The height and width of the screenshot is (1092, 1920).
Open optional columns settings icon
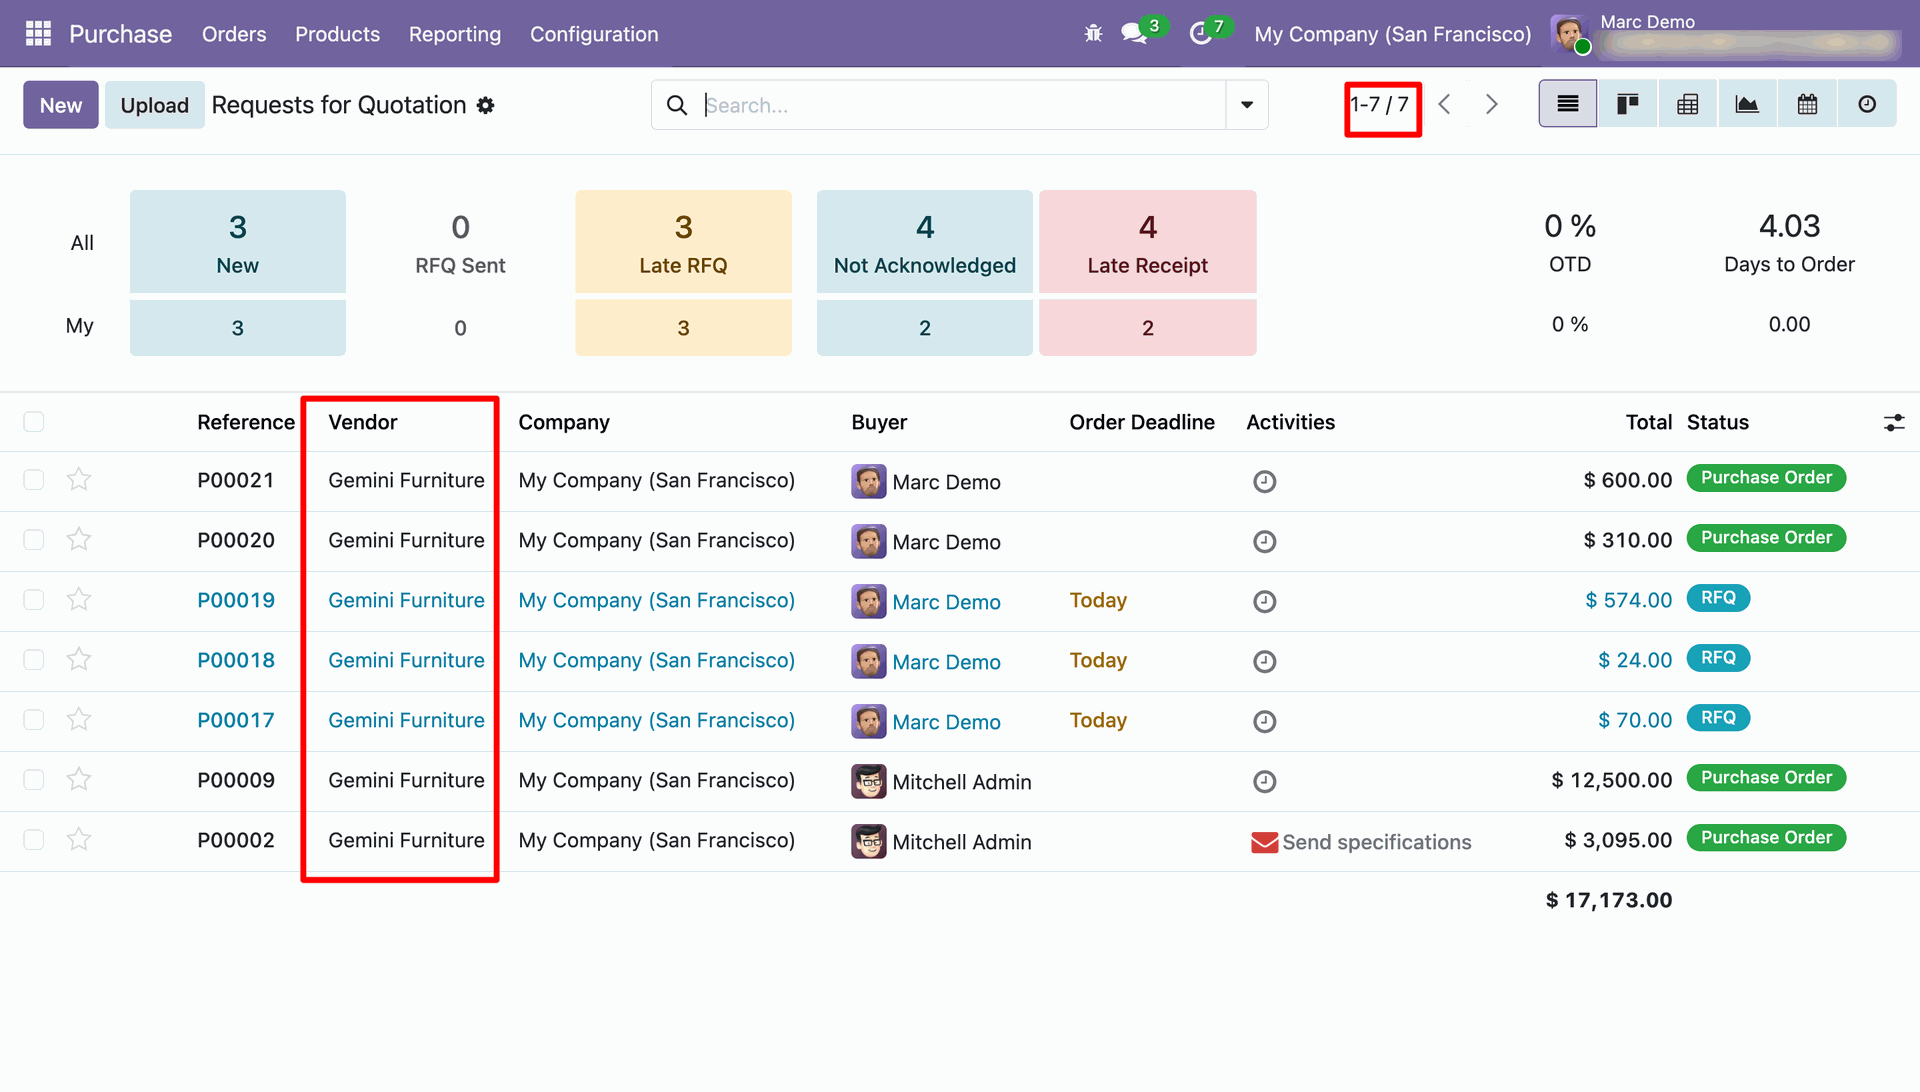tap(1894, 423)
